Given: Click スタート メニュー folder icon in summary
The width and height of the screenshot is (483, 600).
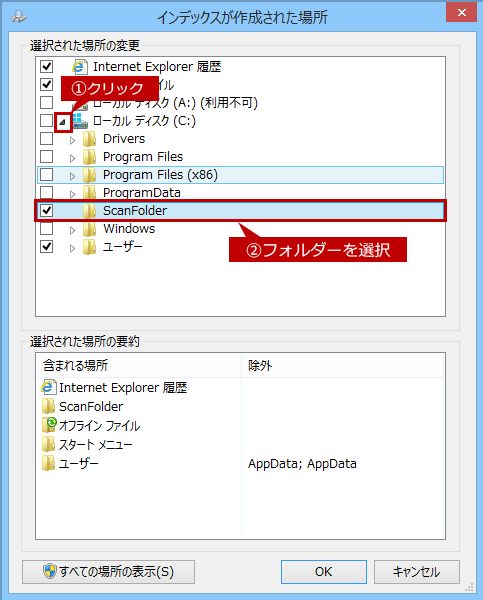Looking at the screenshot, I should [48, 444].
